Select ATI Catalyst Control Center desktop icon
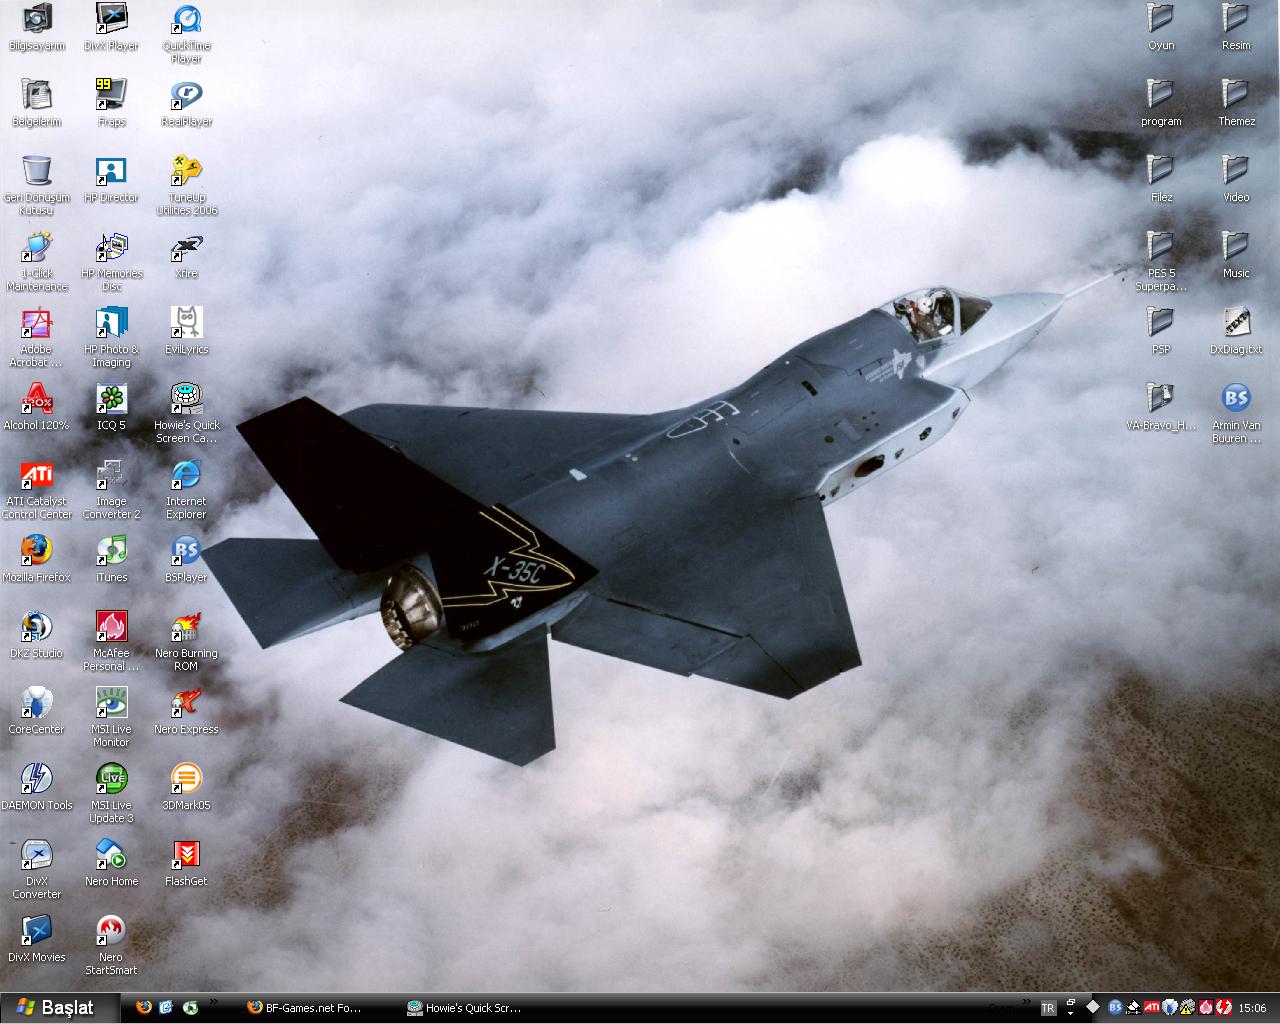This screenshot has width=1280, height=1024. pos(37,490)
